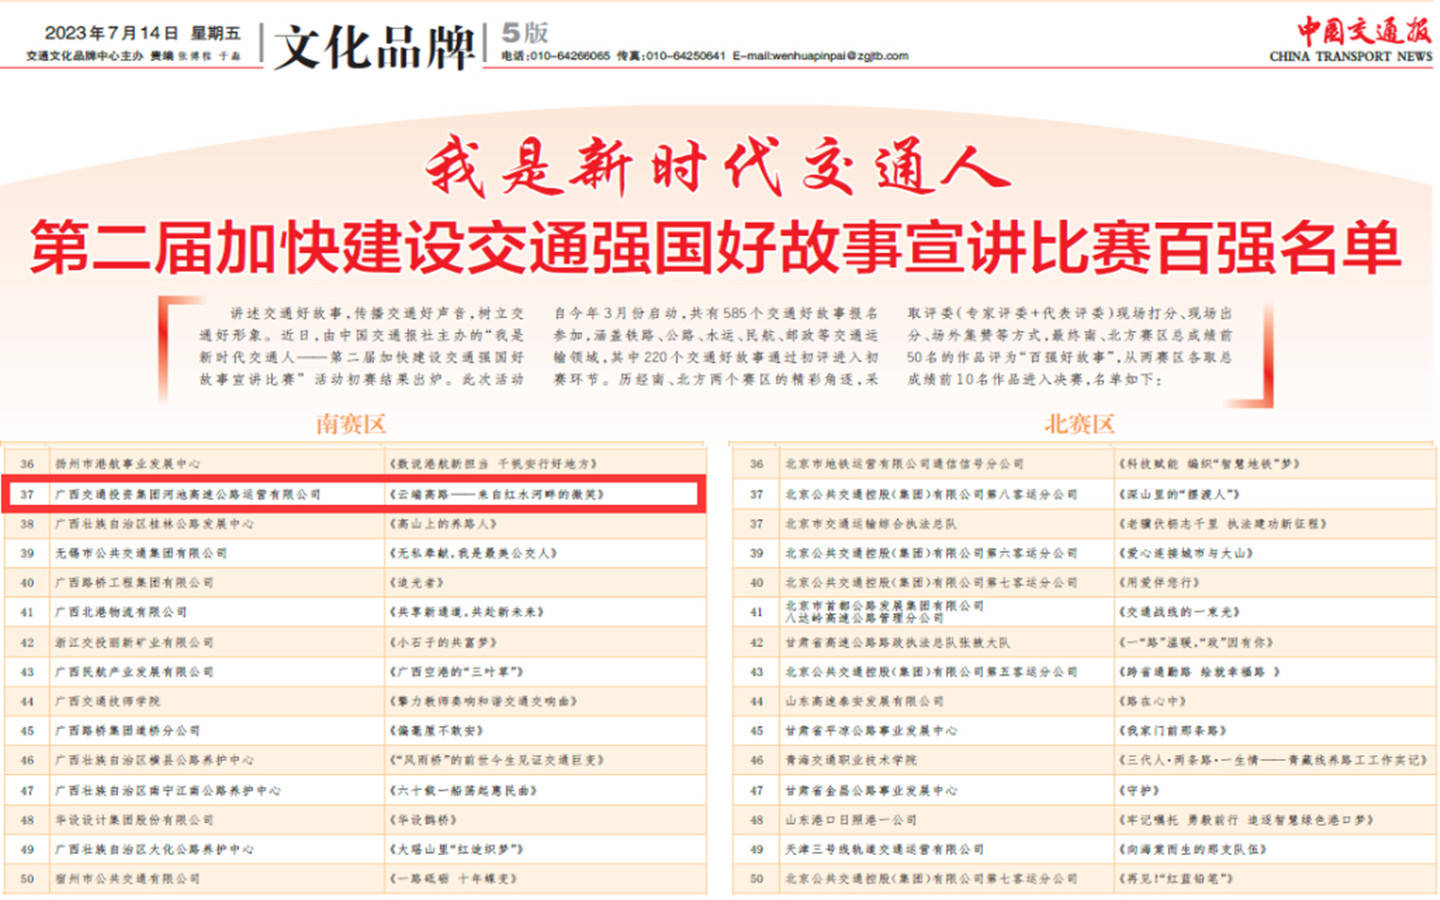Click 山东港口日照港一公司

[x=851, y=820]
